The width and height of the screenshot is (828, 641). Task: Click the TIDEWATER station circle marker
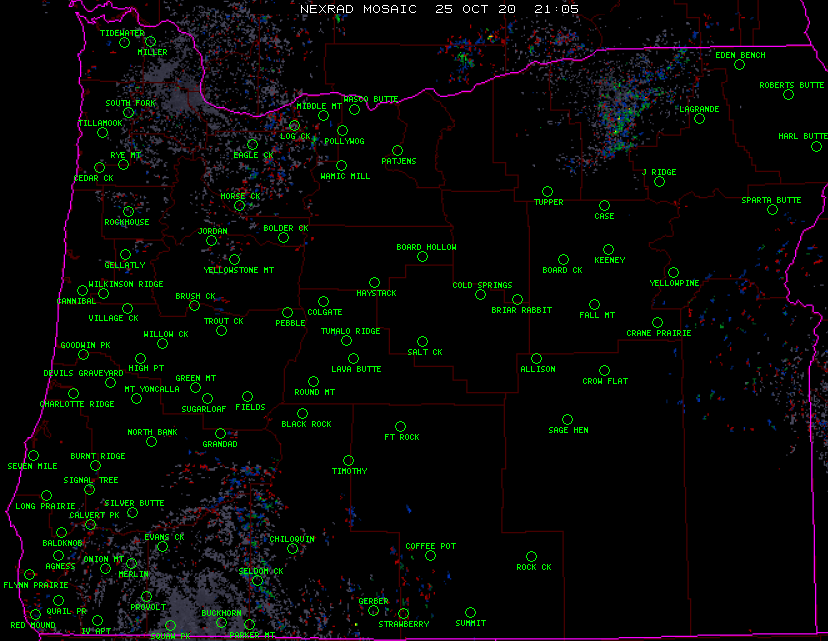click(125, 43)
